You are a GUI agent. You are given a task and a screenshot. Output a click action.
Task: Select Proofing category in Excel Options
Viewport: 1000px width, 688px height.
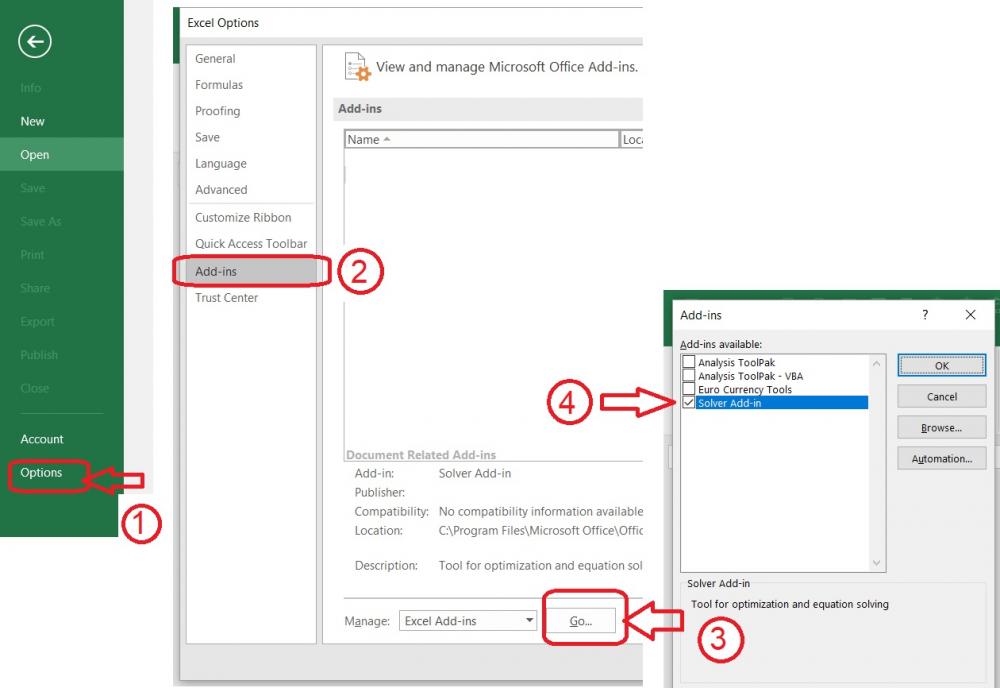pyautogui.click(x=217, y=111)
